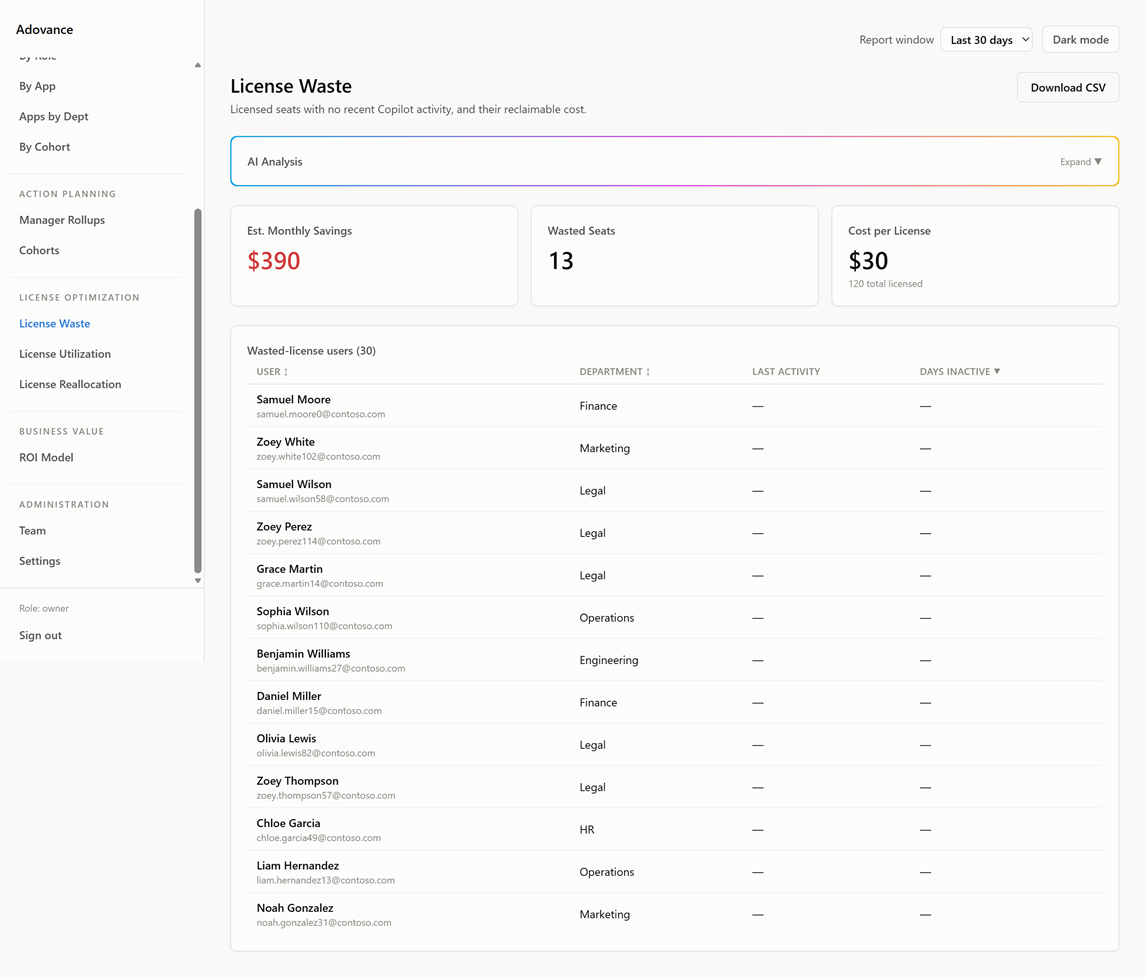1145x977 pixels.
Task: Click the 120 total licensed text
Action: tap(885, 284)
